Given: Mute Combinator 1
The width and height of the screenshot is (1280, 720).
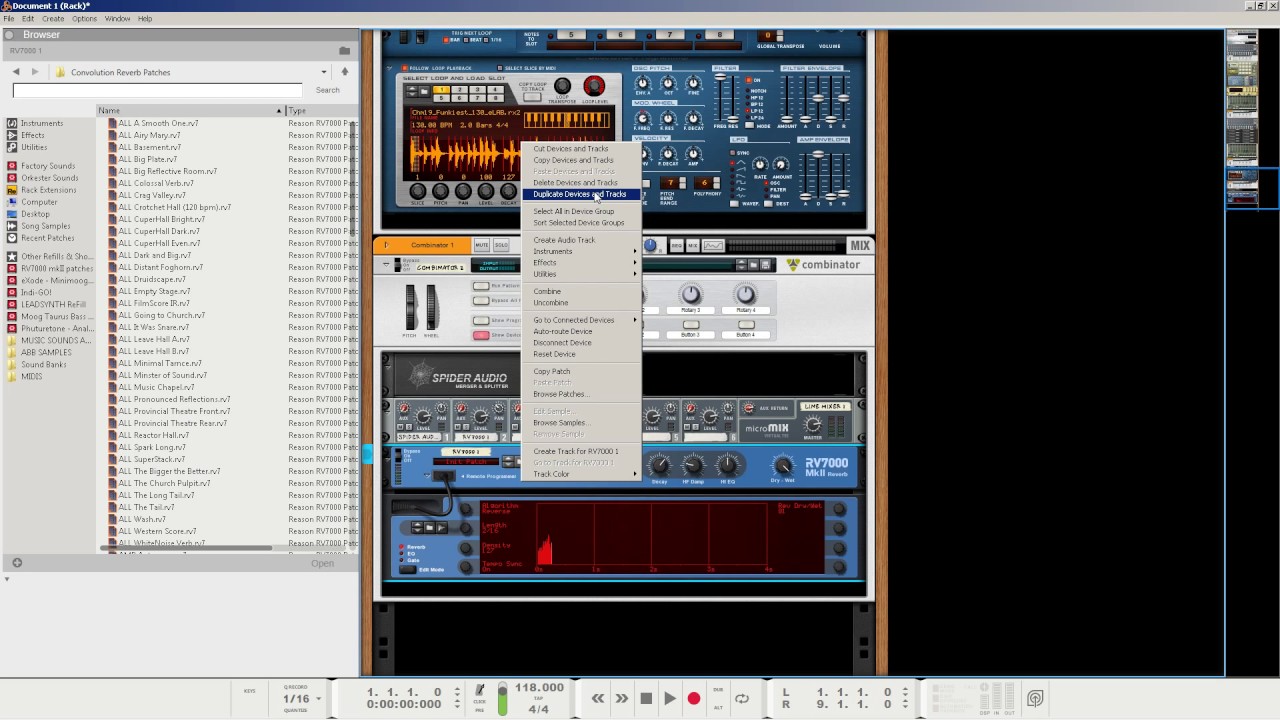Looking at the screenshot, I should (x=482, y=245).
